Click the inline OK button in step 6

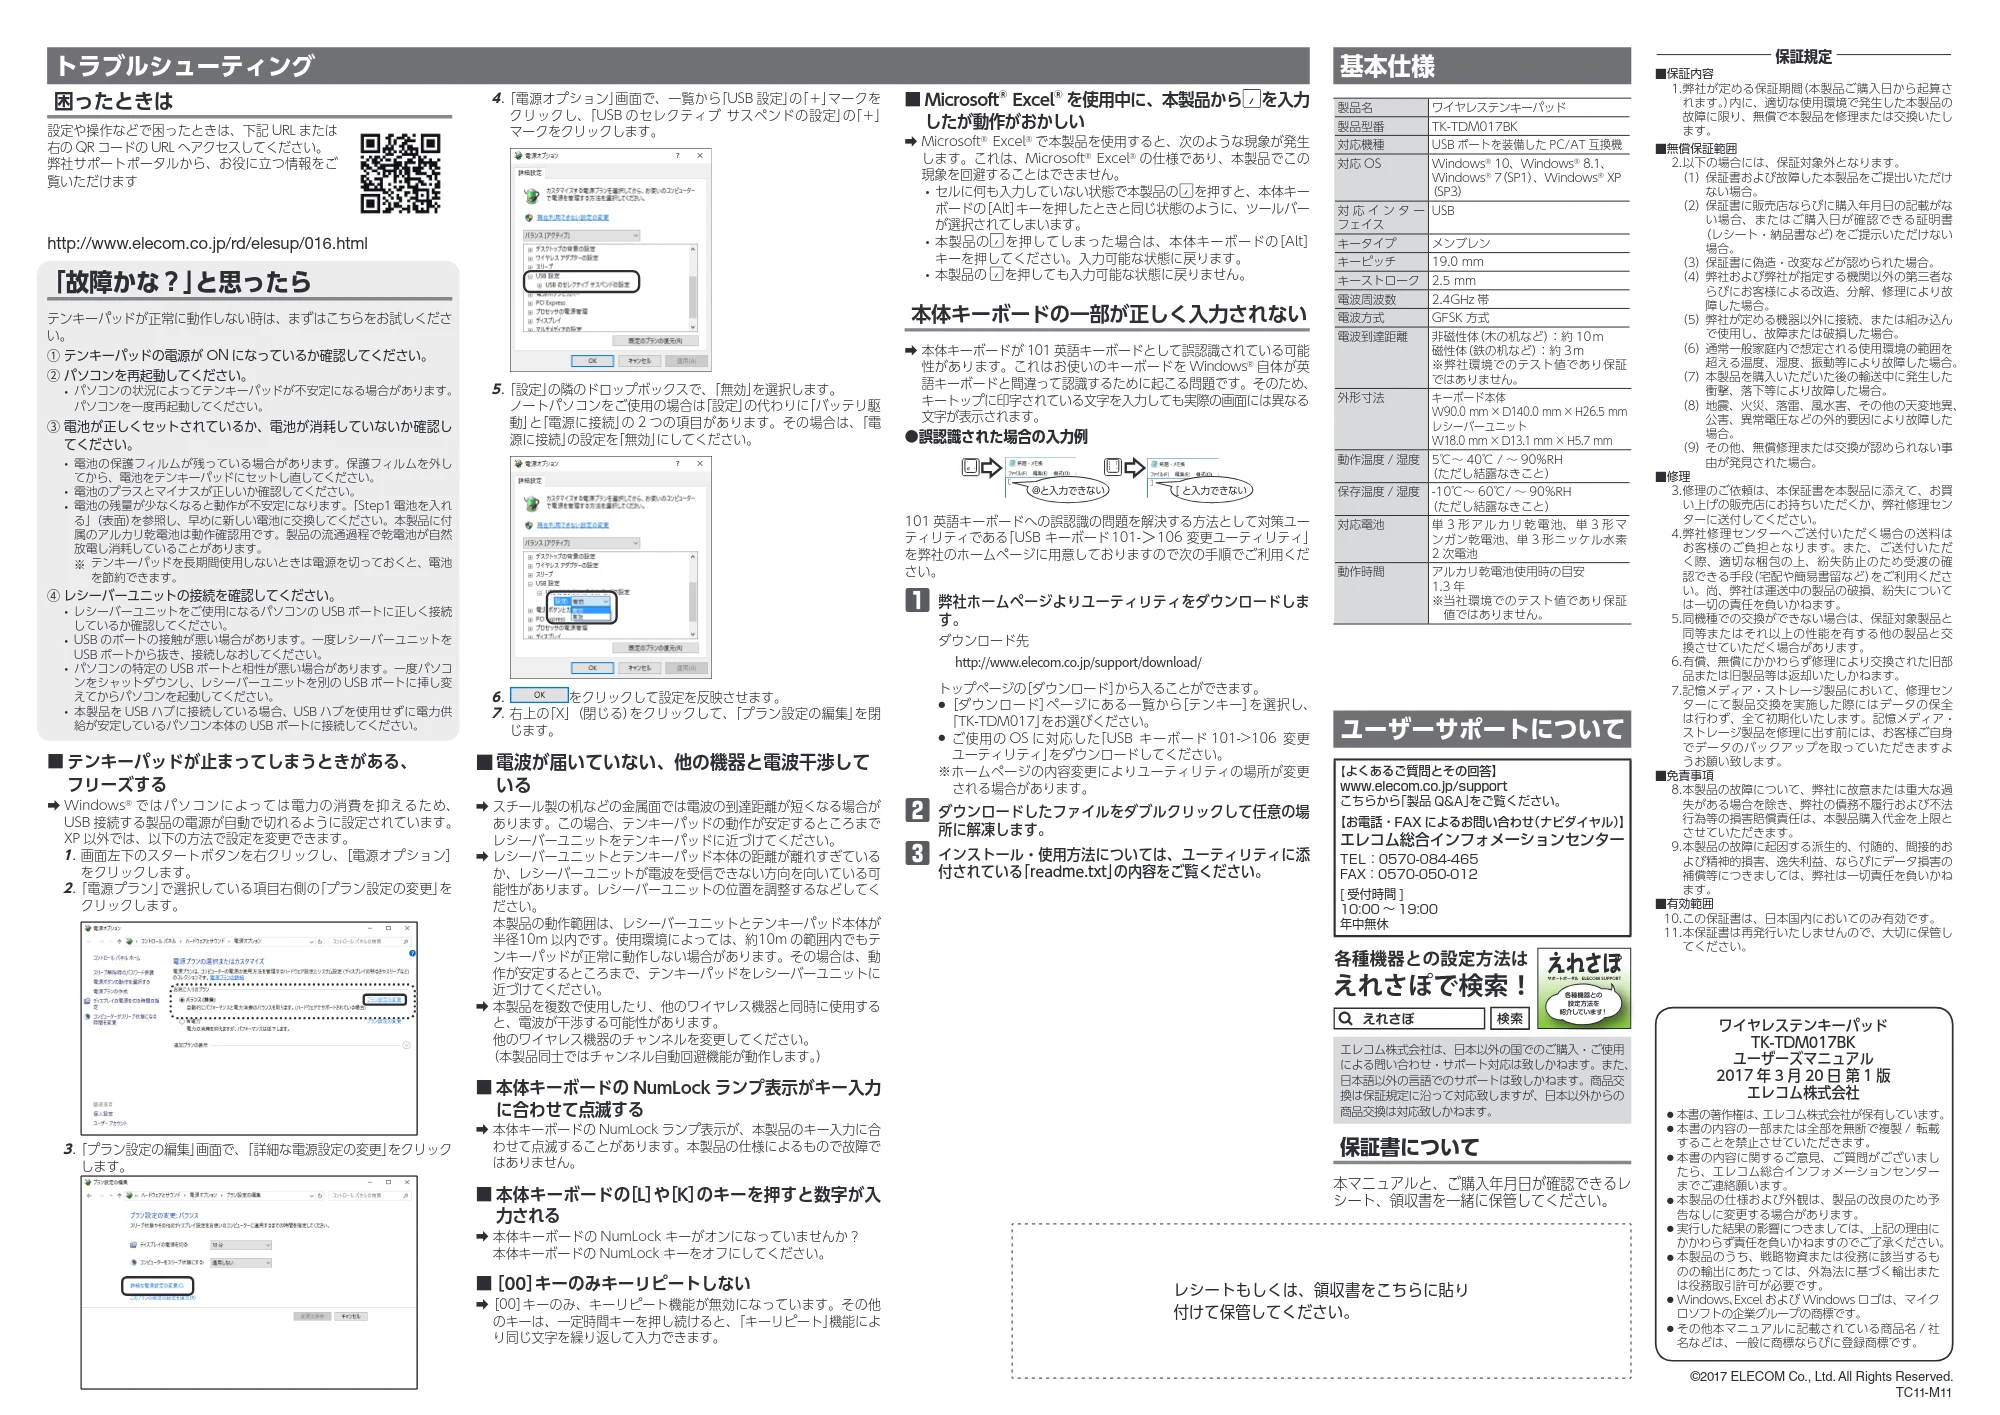tap(539, 695)
